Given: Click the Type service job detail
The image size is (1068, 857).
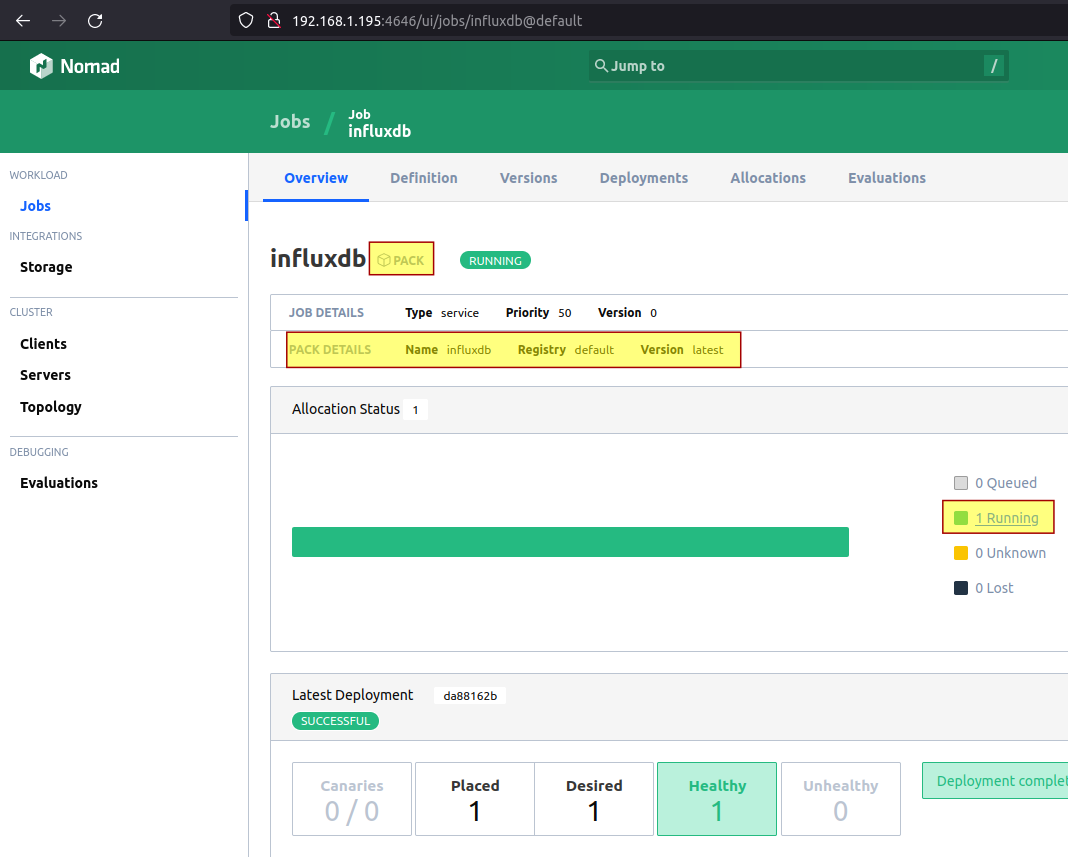Looking at the screenshot, I should tap(442, 313).
